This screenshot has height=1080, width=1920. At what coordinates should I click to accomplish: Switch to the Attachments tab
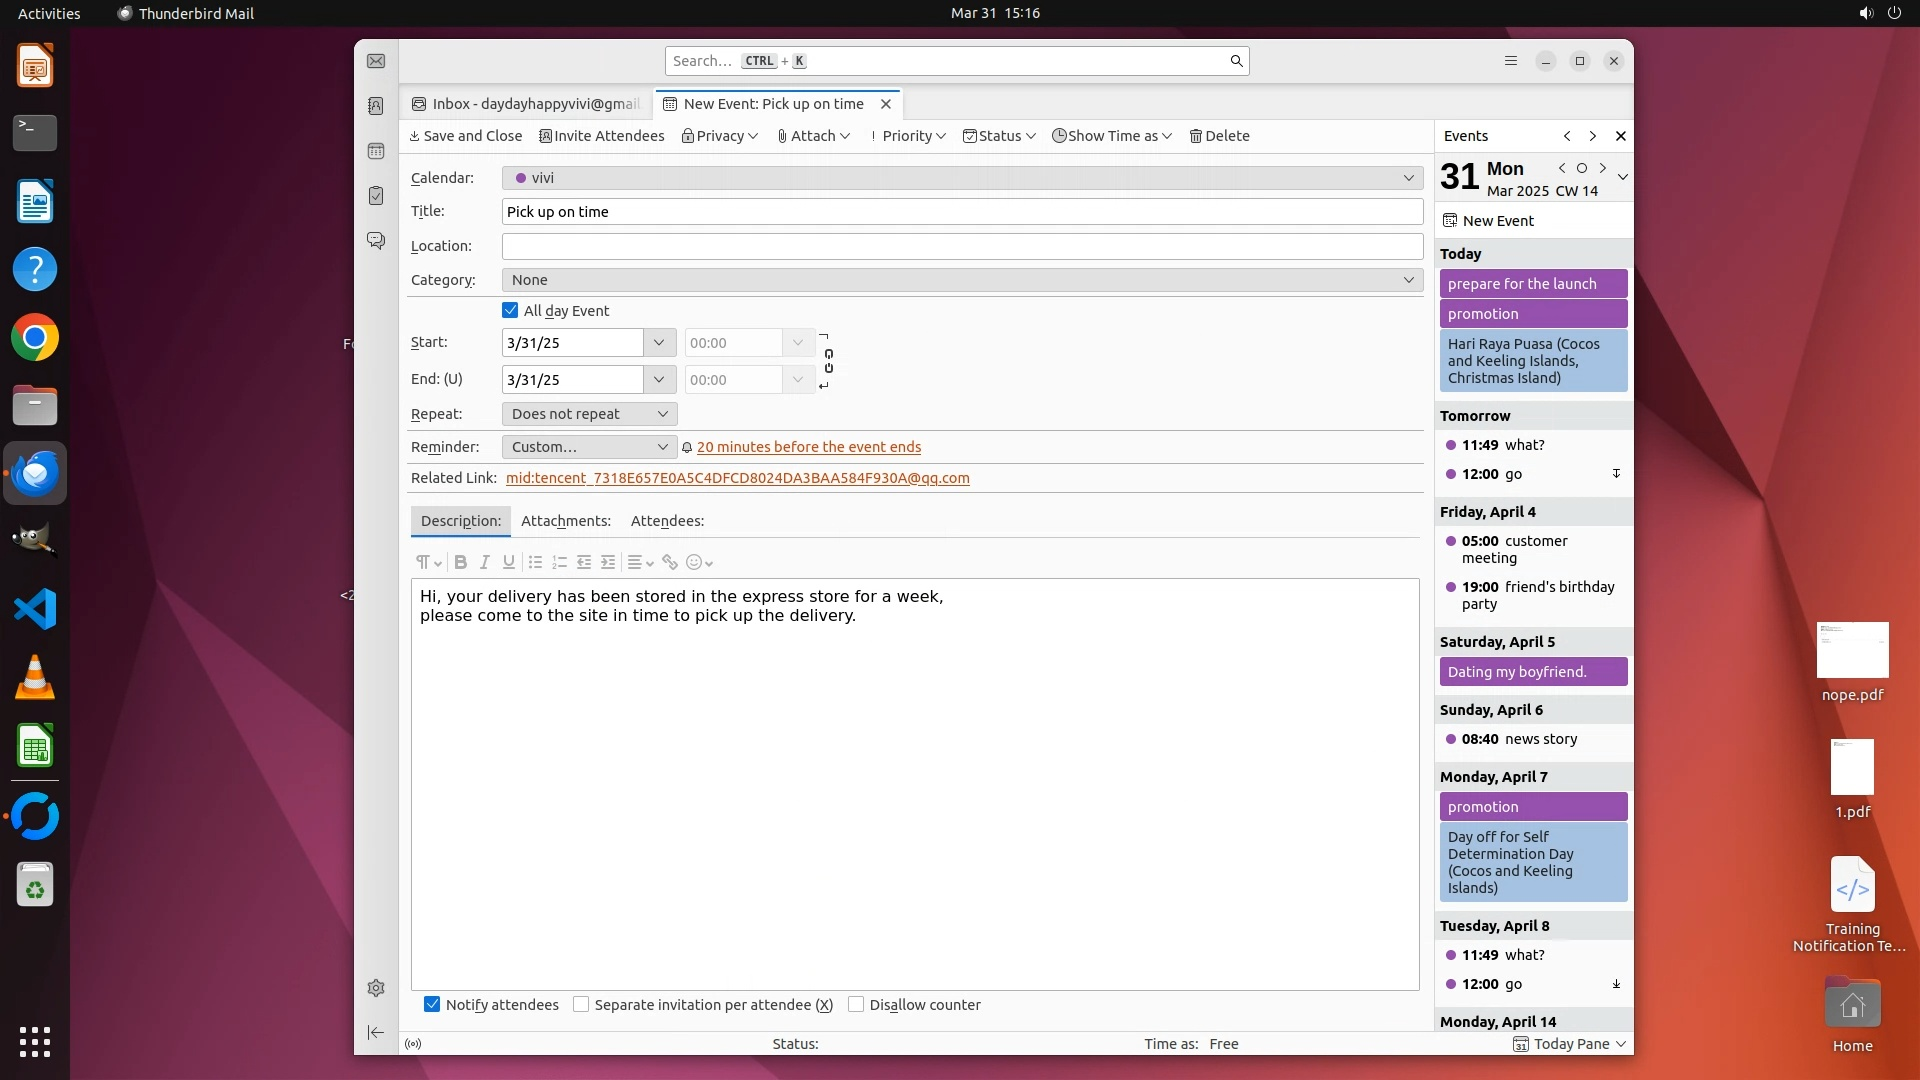pyautogui.click(x=565, y=521)
